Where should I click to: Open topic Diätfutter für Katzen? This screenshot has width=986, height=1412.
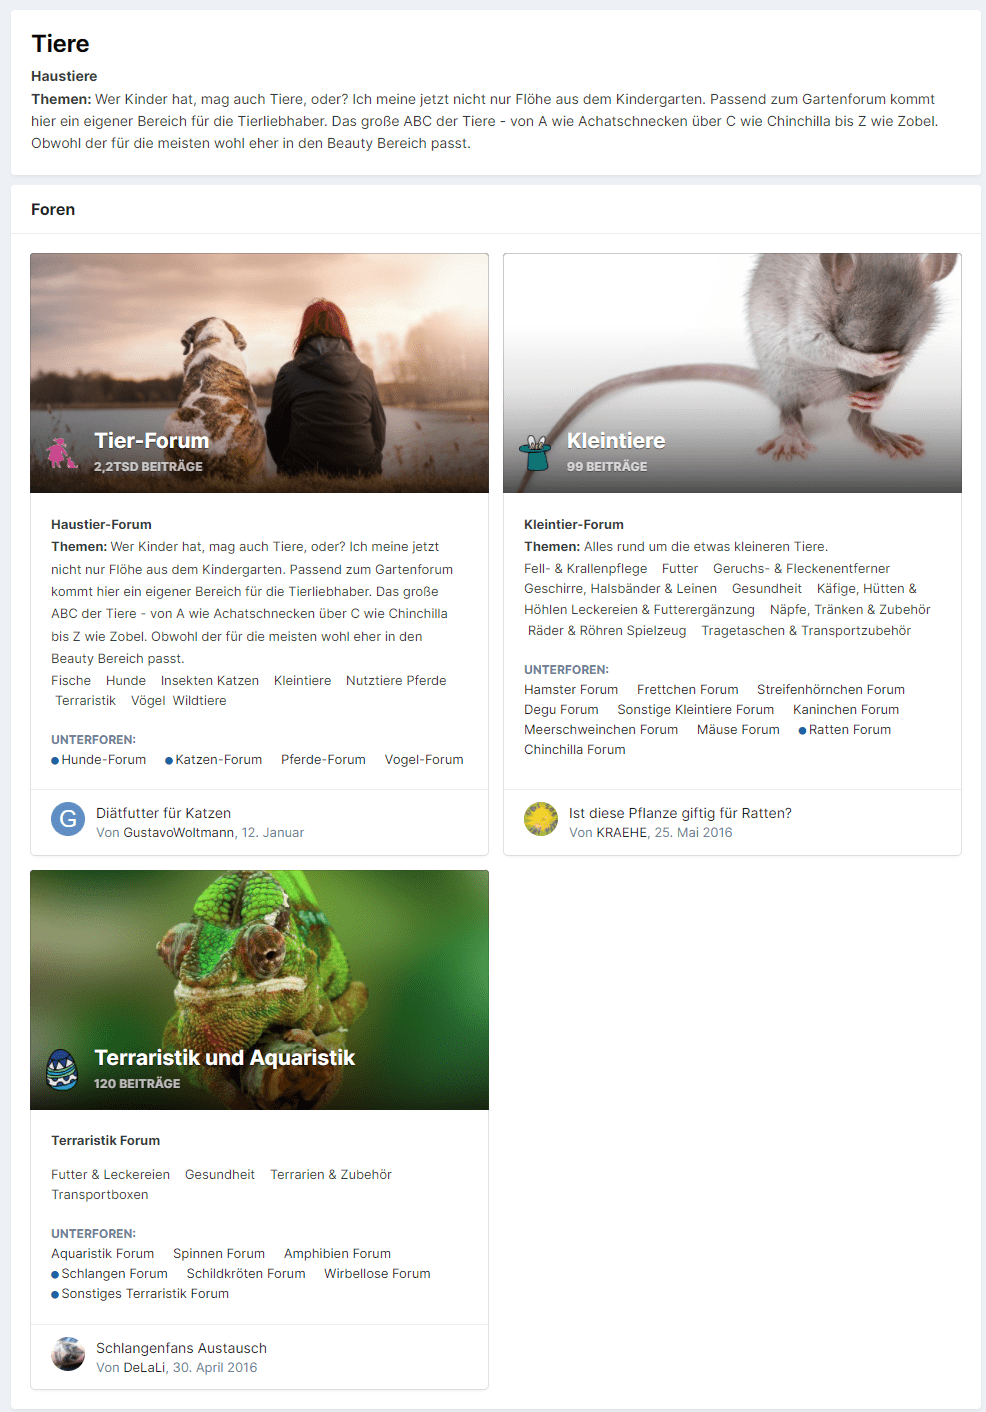pyautogui.click(x=163, y=813)
